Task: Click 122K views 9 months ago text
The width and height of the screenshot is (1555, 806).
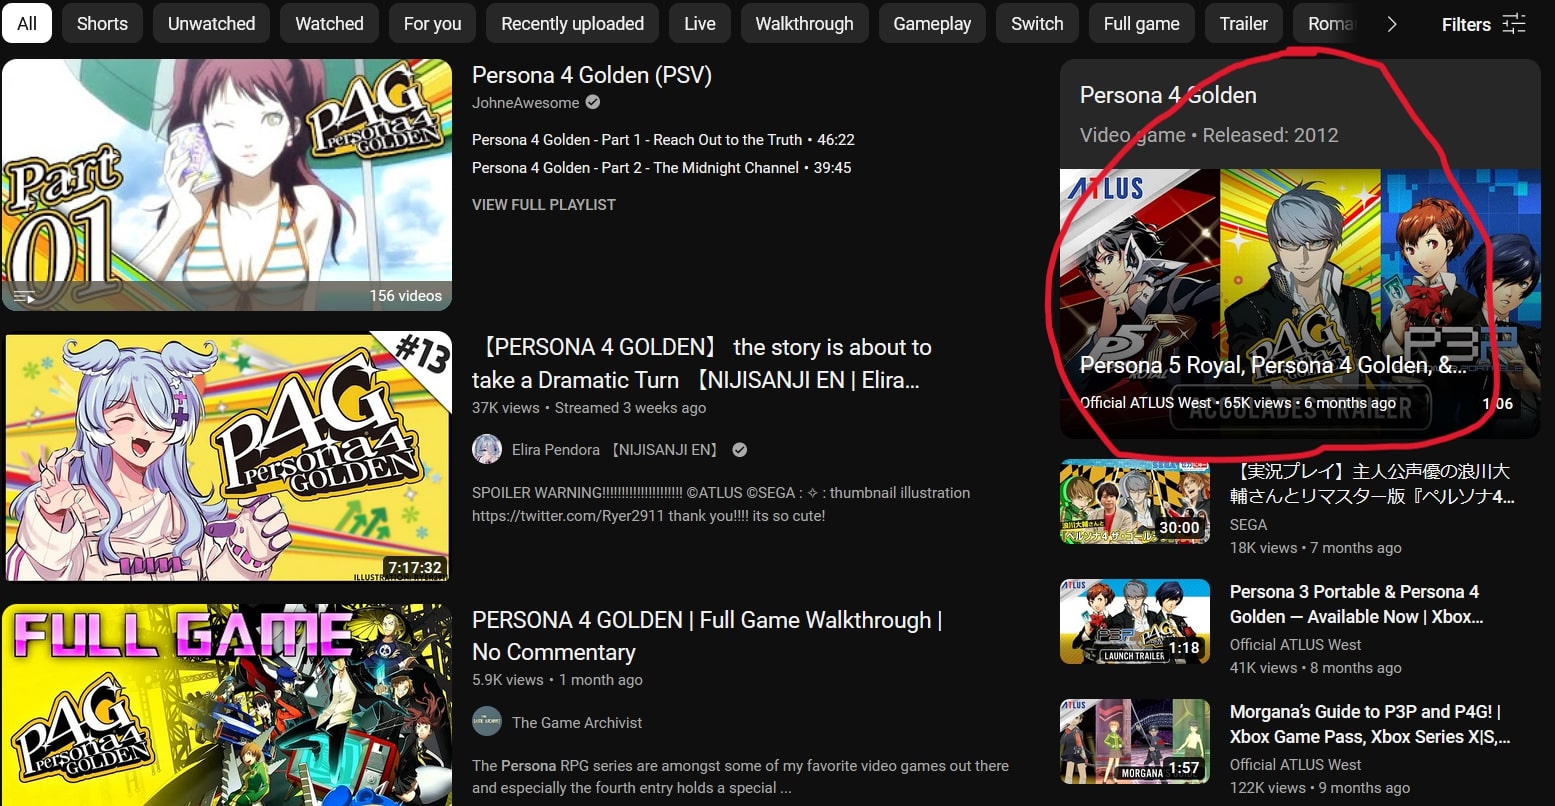Action: pos(1320,787)
